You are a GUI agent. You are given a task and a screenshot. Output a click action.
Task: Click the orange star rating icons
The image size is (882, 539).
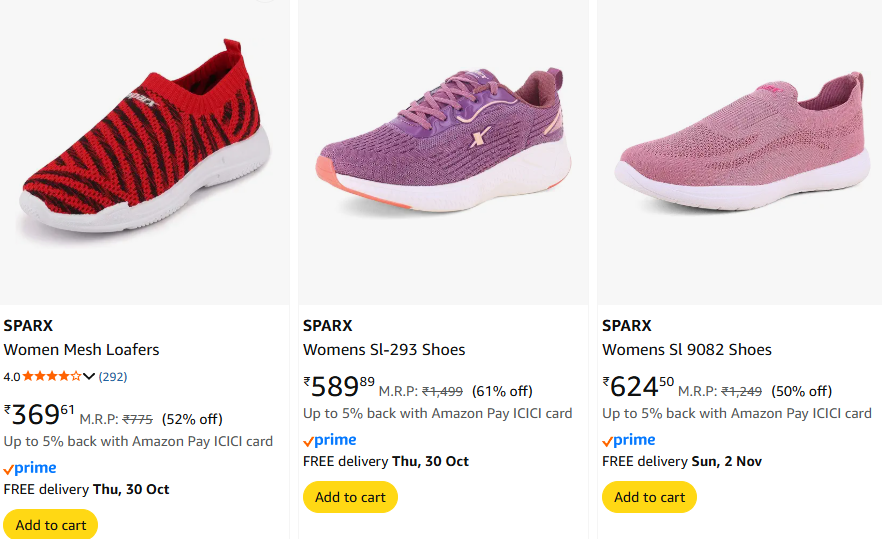coord(51,377)
